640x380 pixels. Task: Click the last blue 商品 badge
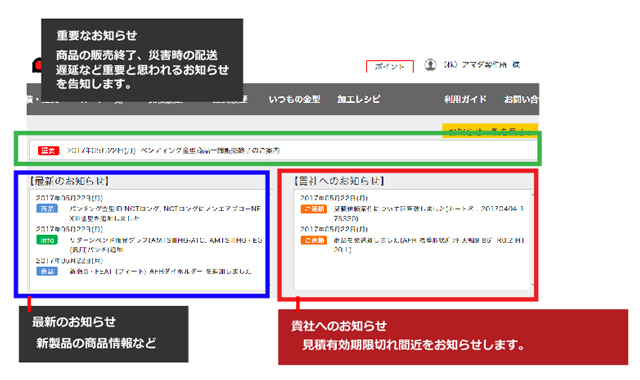pyautogui.click(x=47, y=271)
